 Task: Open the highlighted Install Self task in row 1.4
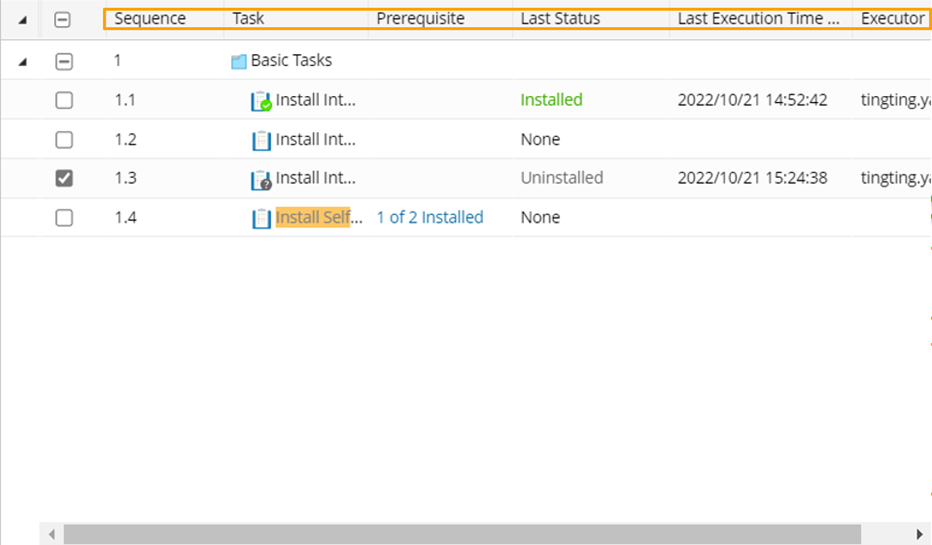tap(313, 218)
